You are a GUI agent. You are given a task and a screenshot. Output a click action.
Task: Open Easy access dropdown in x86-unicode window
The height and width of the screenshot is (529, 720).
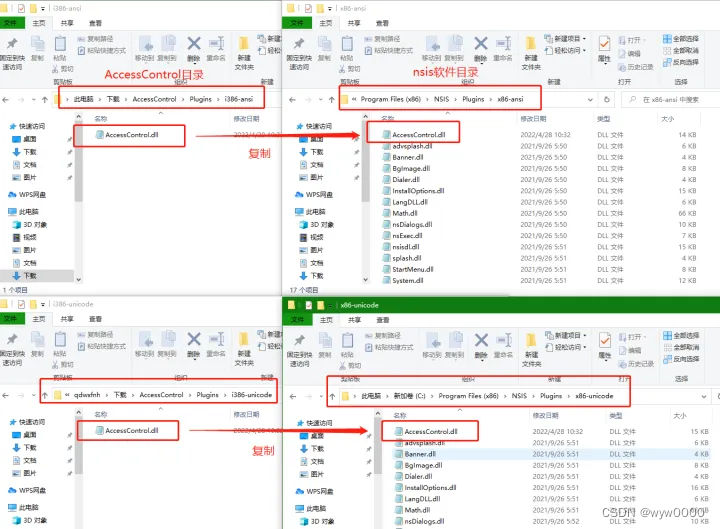tap(566, 347)
